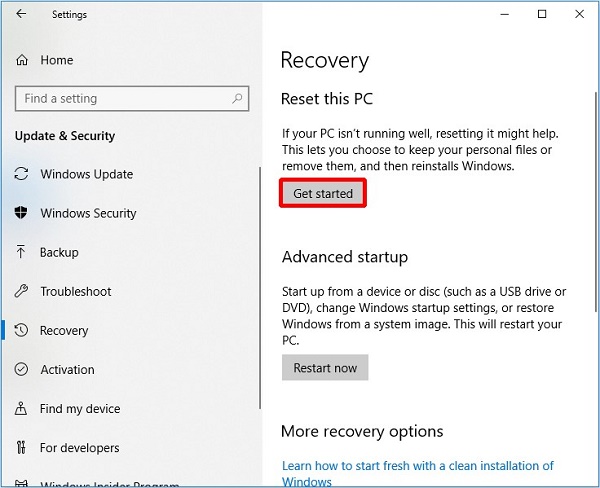600x488 pixels.
Task: Click the sidebar vertical scrollbar
Action: tap(260, 280)
